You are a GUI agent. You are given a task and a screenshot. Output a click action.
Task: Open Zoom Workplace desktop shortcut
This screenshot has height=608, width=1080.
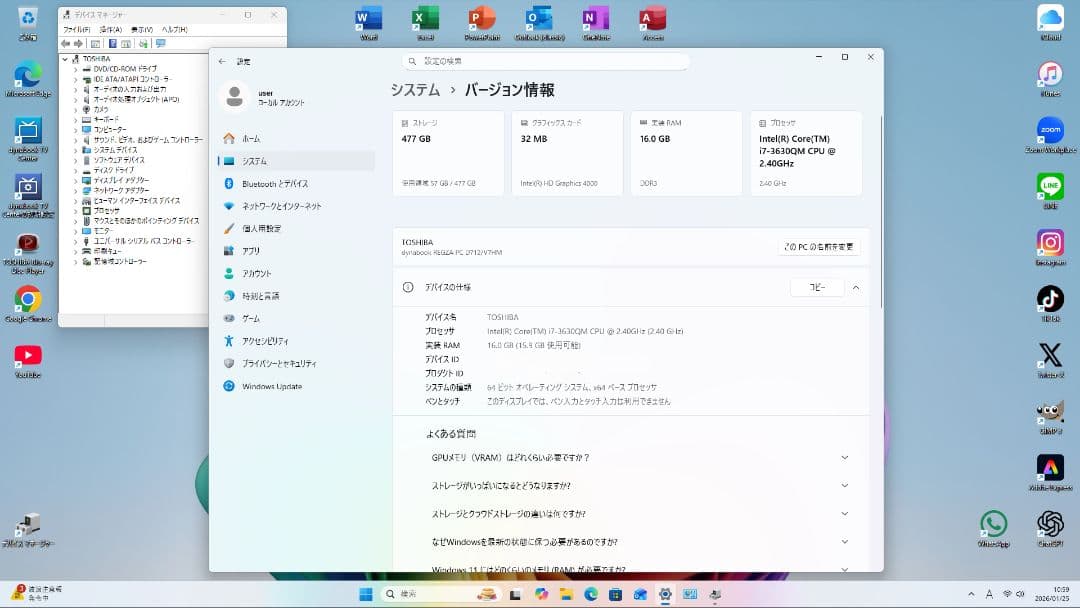click(1050, 134)
